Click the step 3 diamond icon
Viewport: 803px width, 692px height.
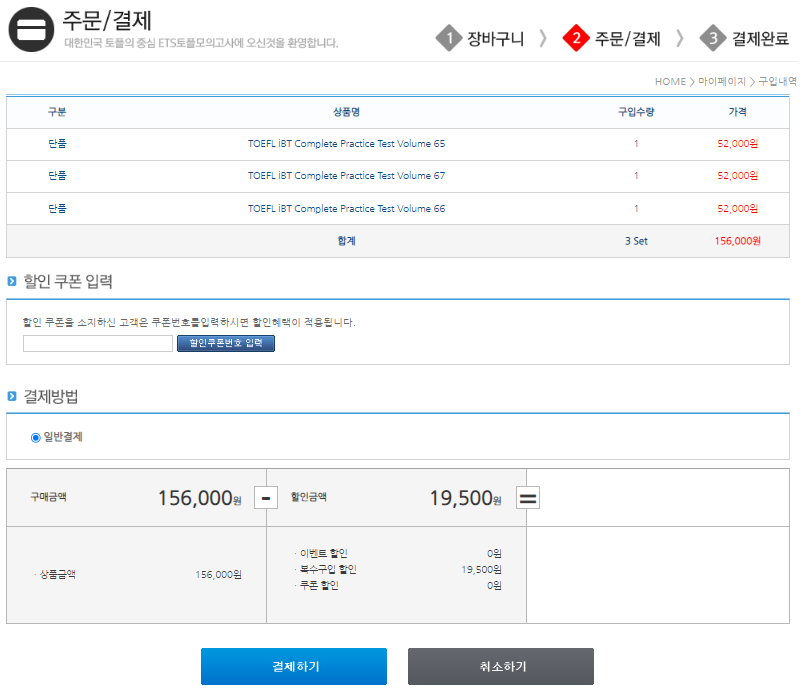click(x=713, y=38)
